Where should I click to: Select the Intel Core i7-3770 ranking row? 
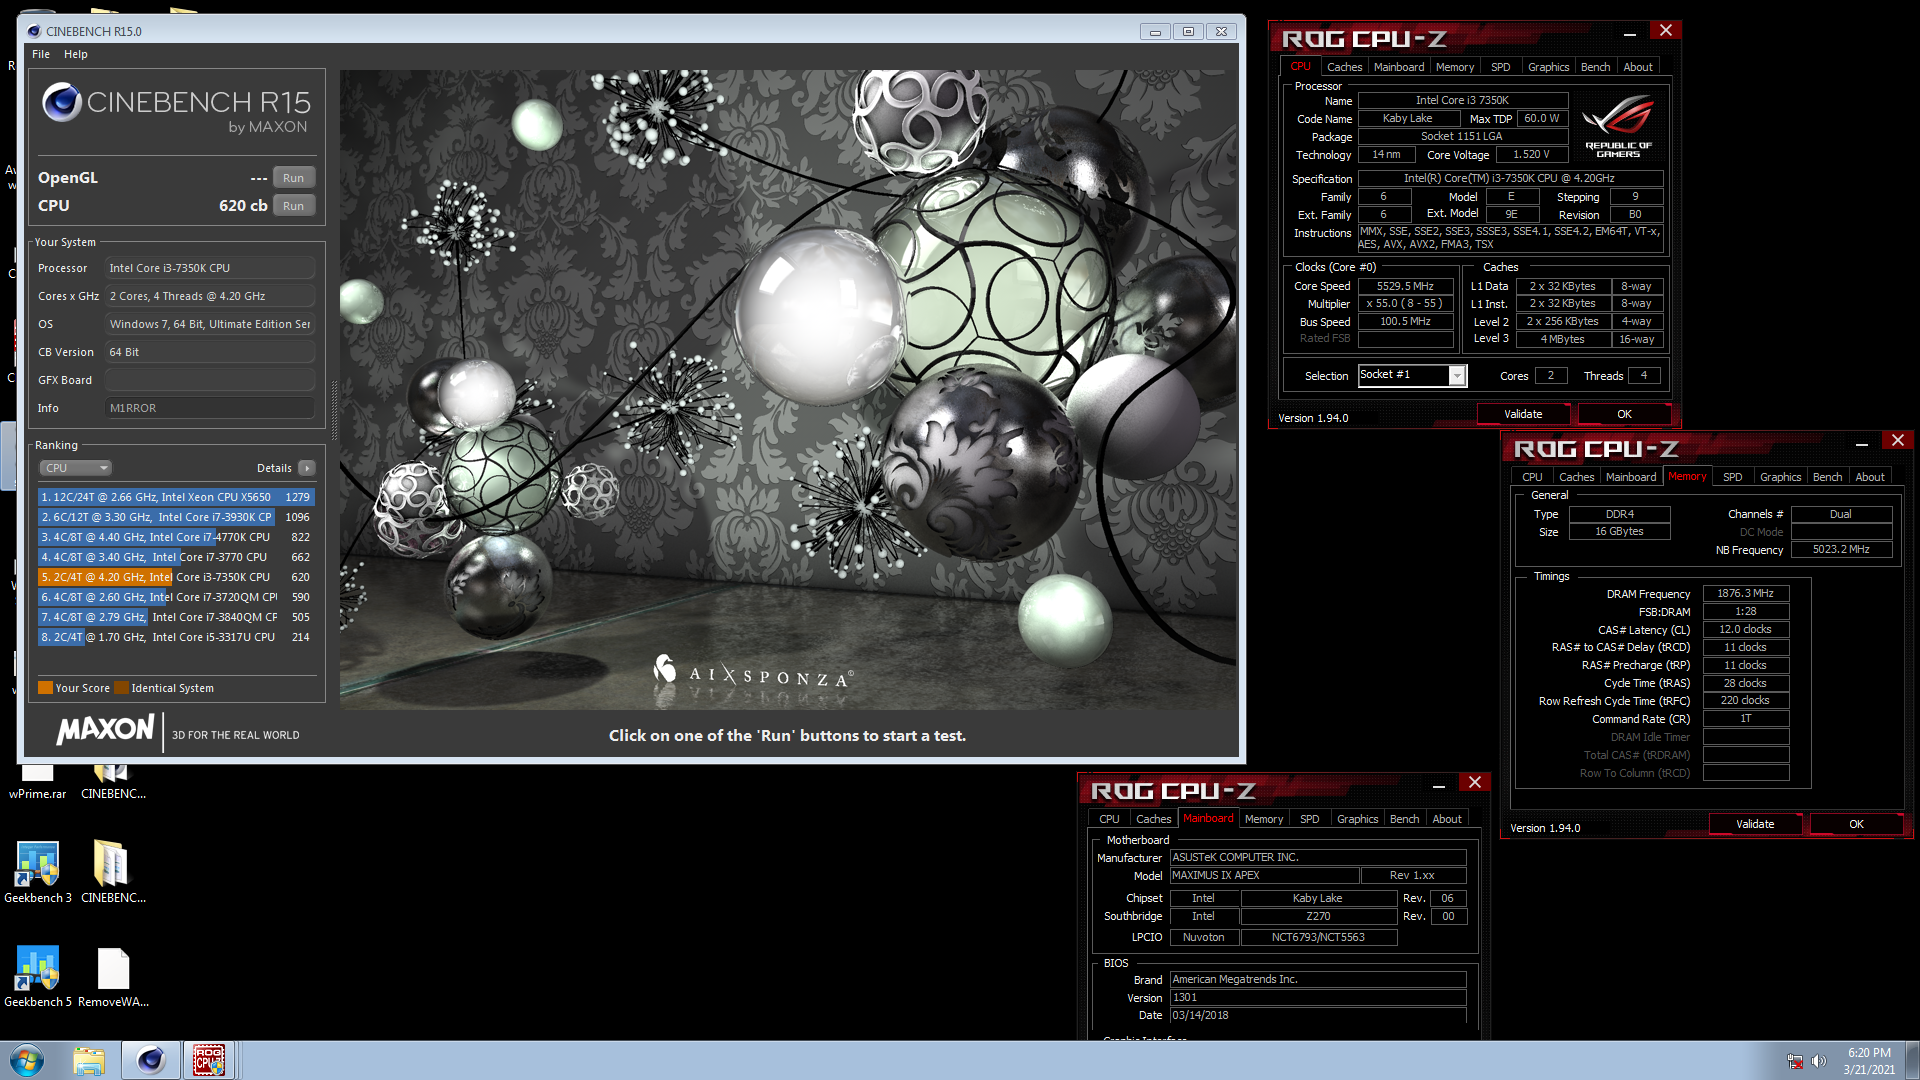(176, 557)
